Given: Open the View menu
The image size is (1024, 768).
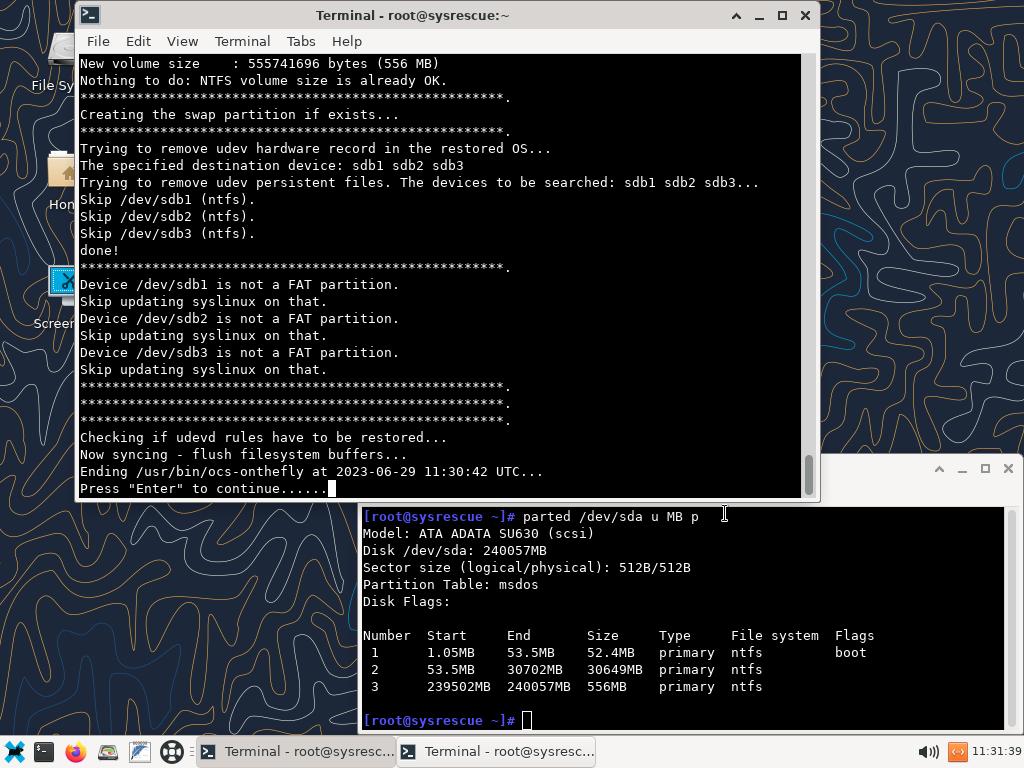Looking at the screenshot, I should [182, 41].
